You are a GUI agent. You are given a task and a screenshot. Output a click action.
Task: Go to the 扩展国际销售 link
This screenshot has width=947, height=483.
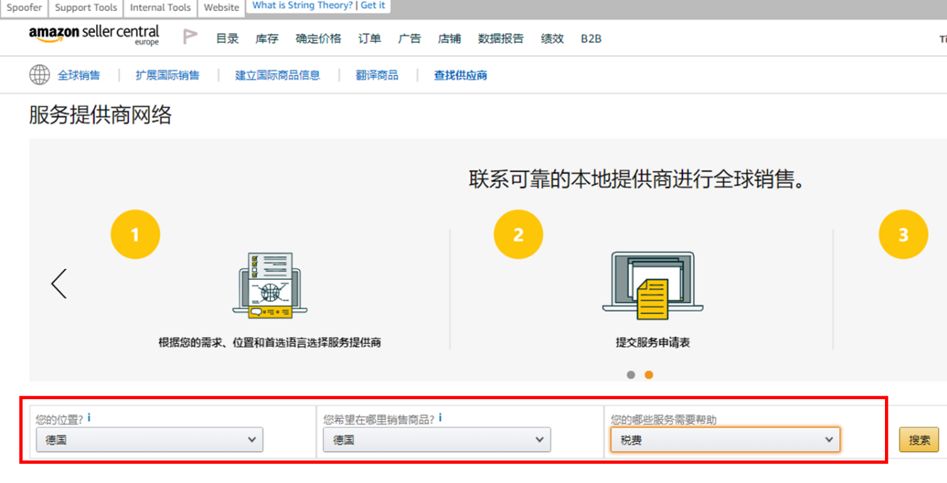167,75
